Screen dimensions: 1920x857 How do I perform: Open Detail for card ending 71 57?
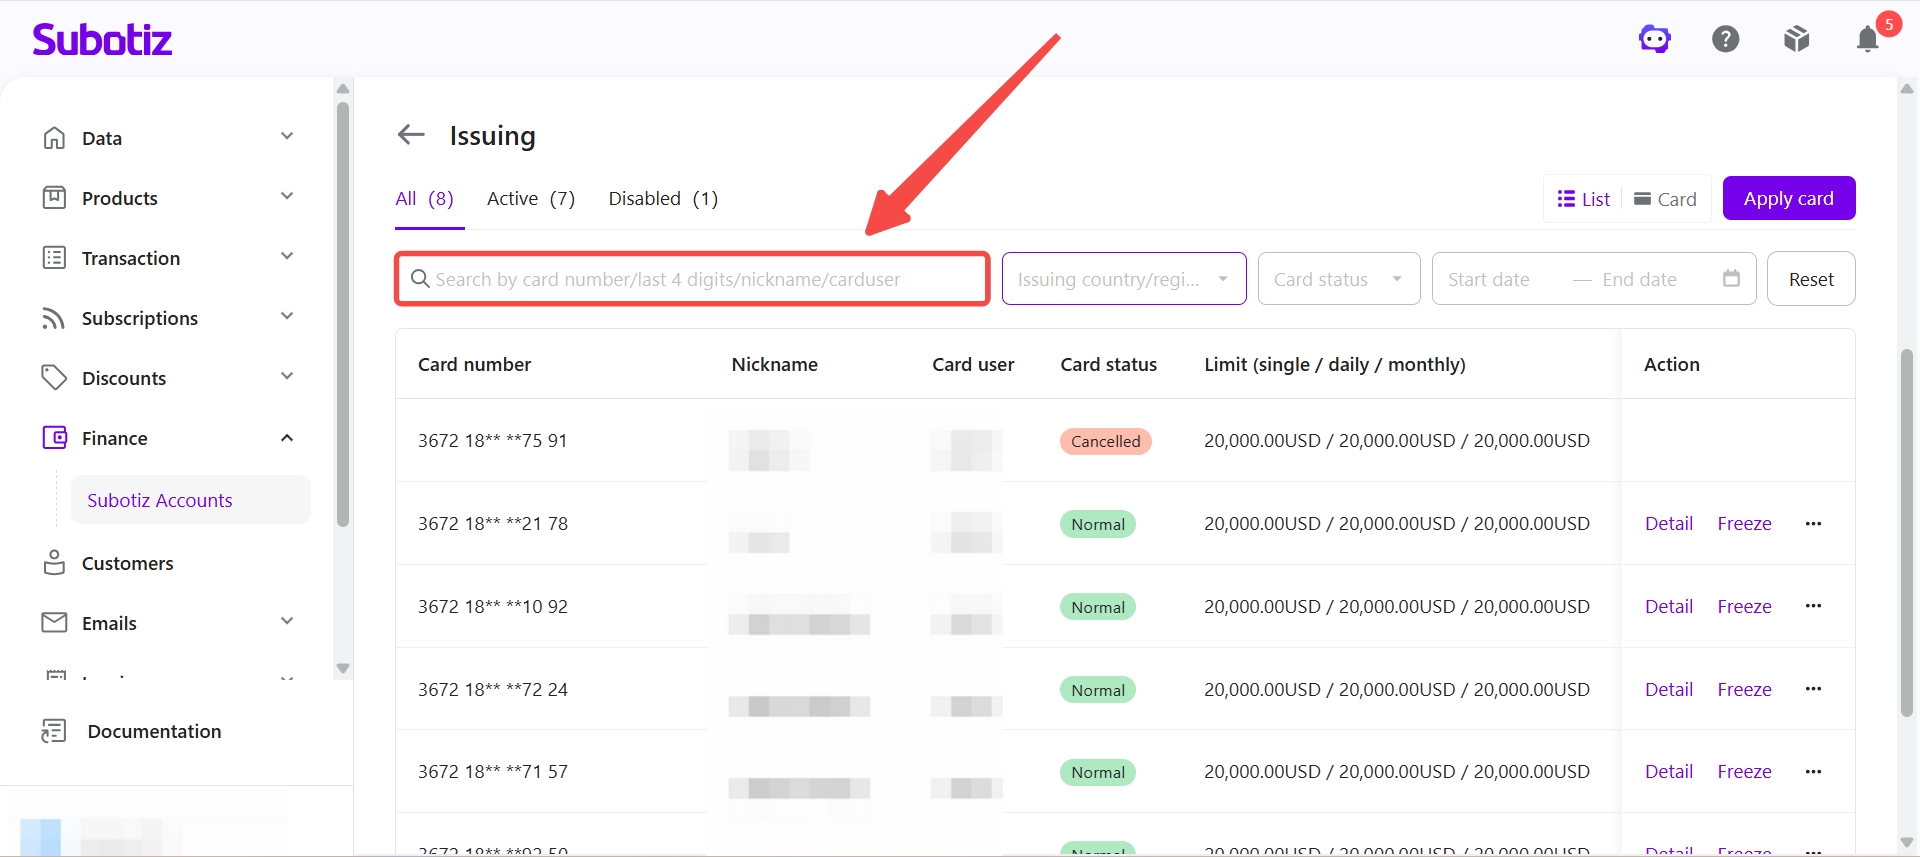[x=1669, y=771]
